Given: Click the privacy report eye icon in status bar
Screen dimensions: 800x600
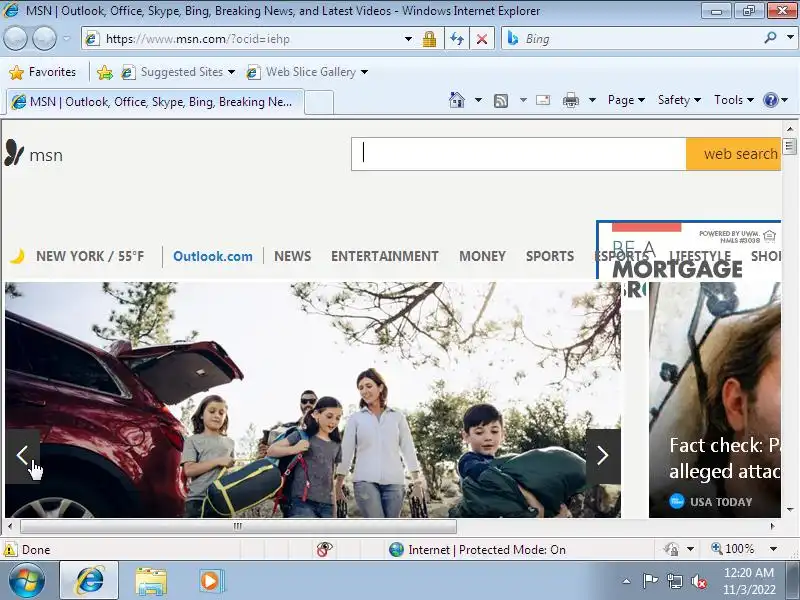Looking at the screenshot, I should tap(324, 549).
